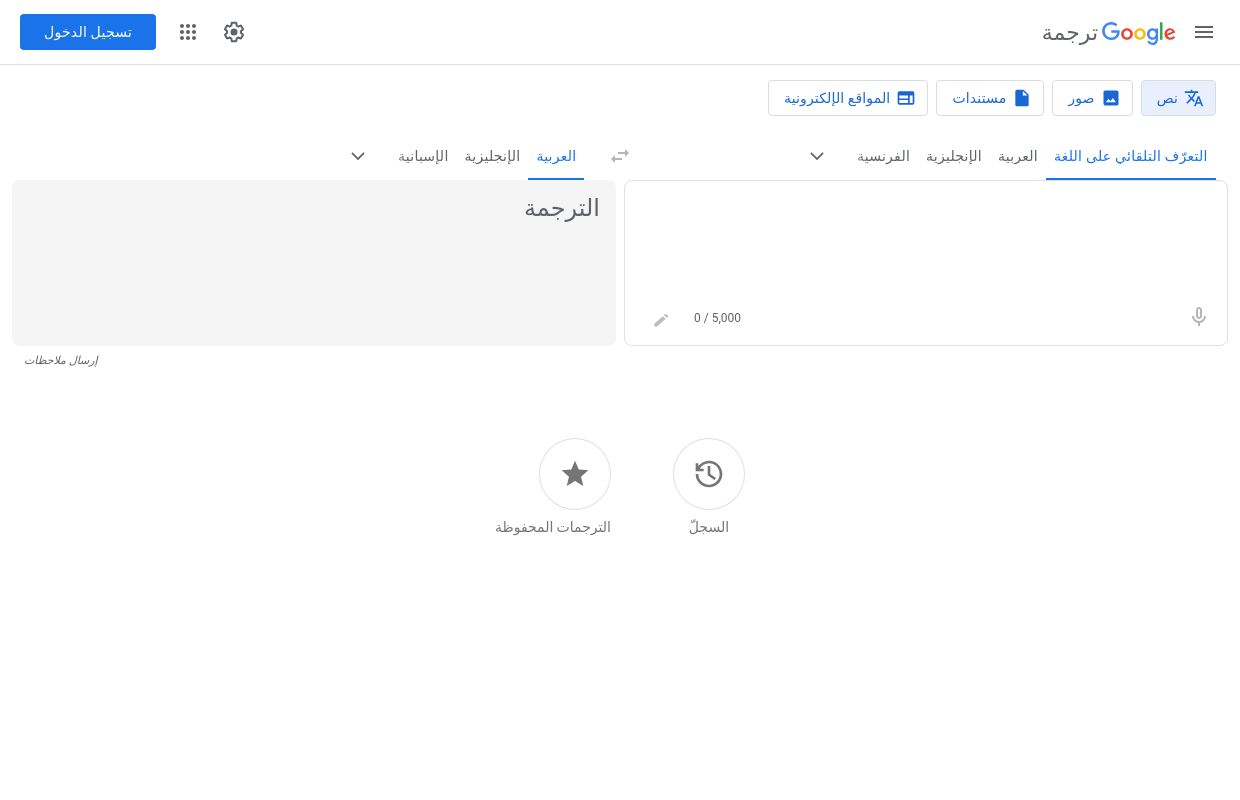Image resolution: width=1240 pixels, height=800 pixels.
Task: Enable automatic language detection
Action: tap(1131, 156)
